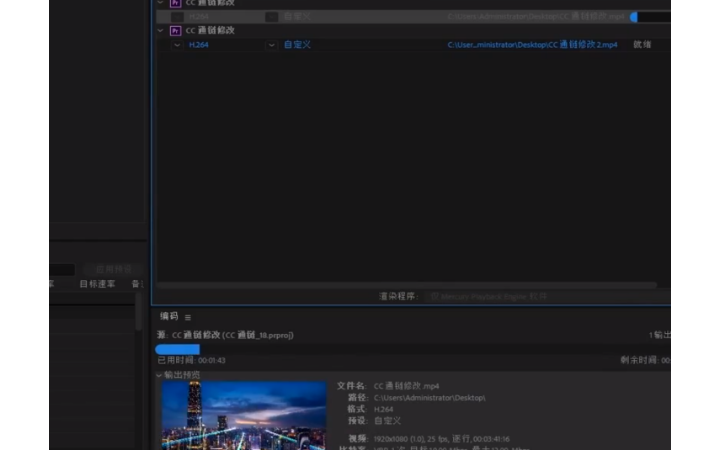The width and height of the screenshot is (720, 450).
Task: Collapse the second CC 通链修改 queue item
Action: tap(160, 30)
